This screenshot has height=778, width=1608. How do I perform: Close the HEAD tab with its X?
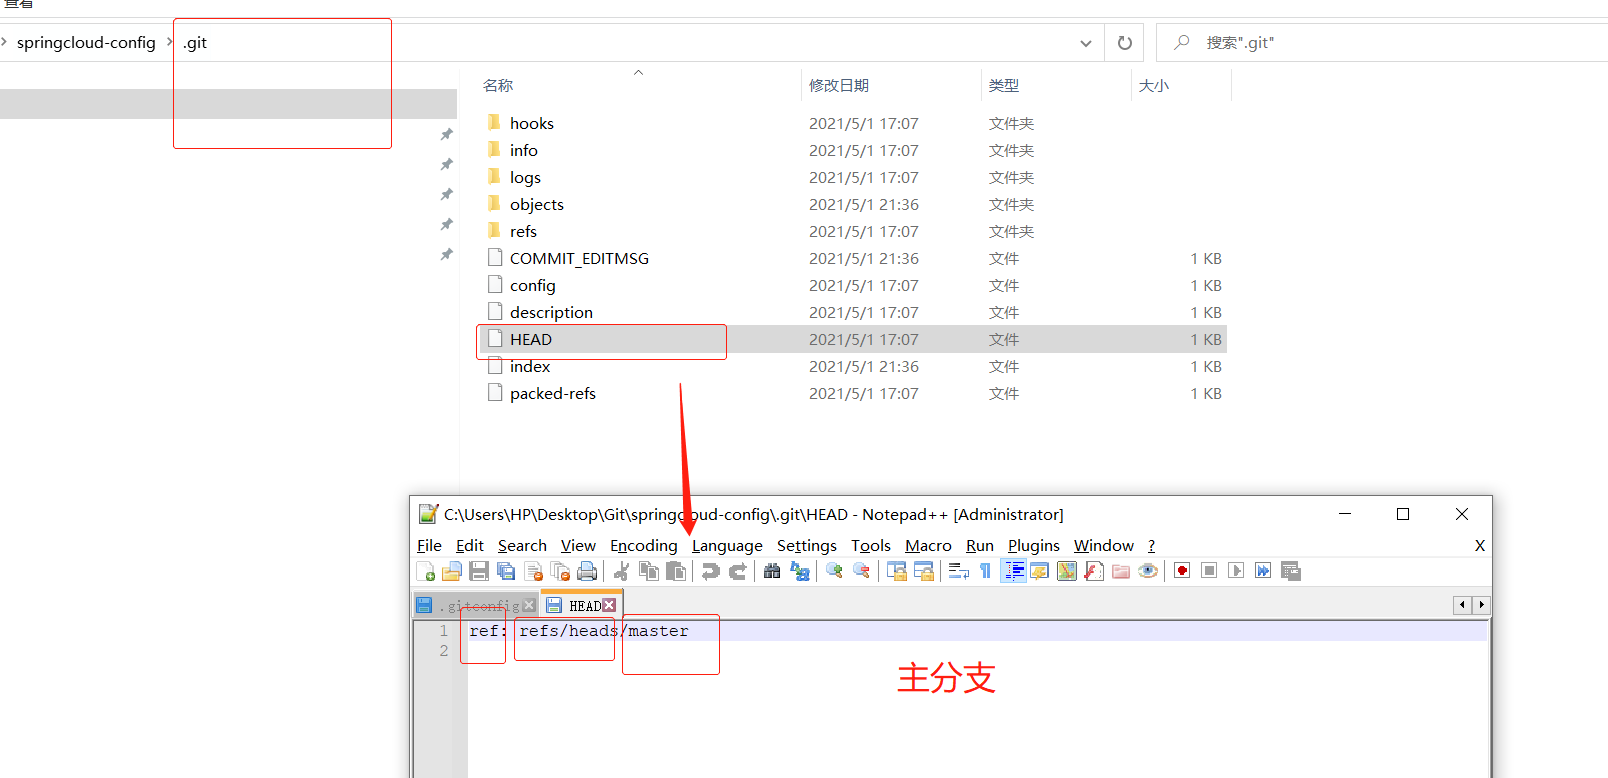pyautogui.click(x=609, y=605)
